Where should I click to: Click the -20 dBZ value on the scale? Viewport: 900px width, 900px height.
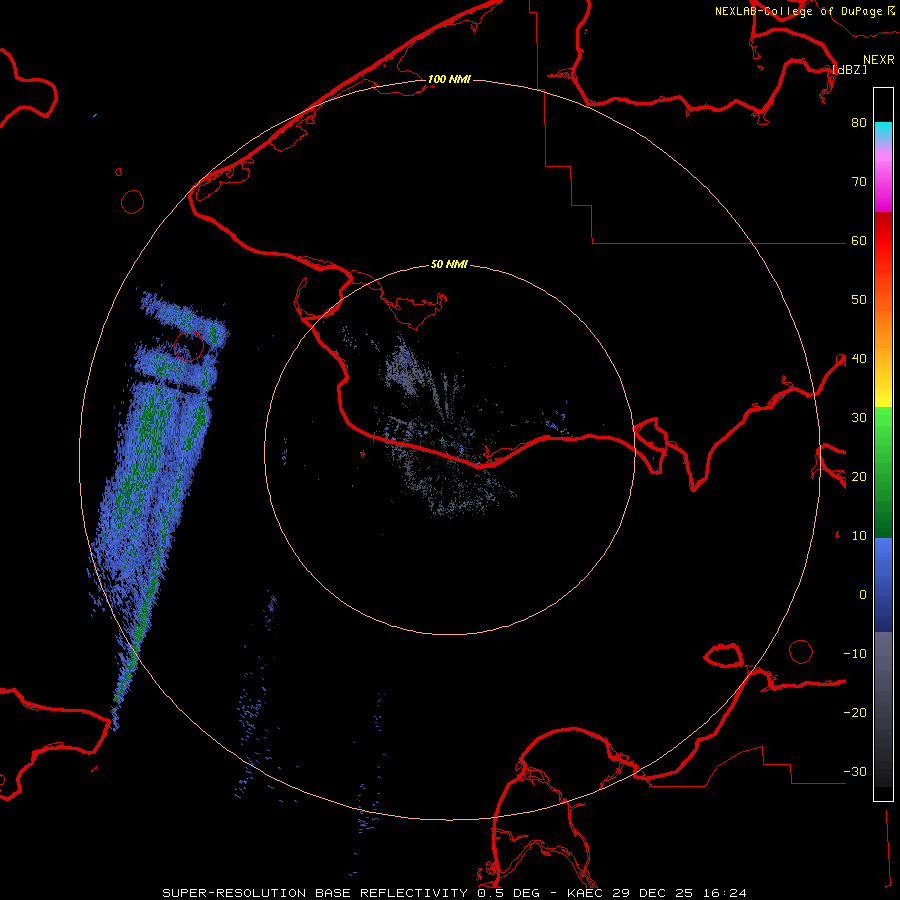pos(855,713)
